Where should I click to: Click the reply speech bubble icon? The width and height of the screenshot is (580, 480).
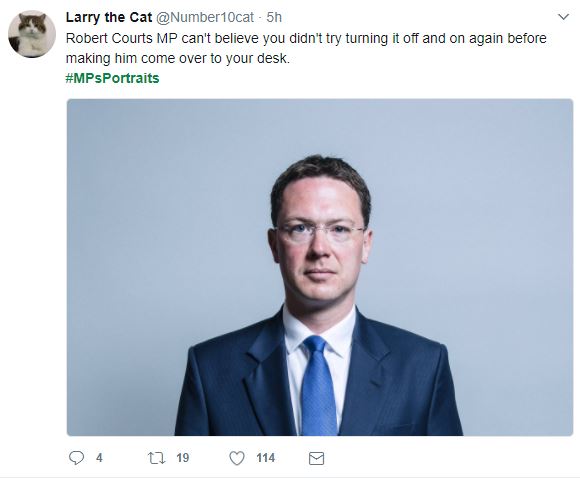[76, 458]
